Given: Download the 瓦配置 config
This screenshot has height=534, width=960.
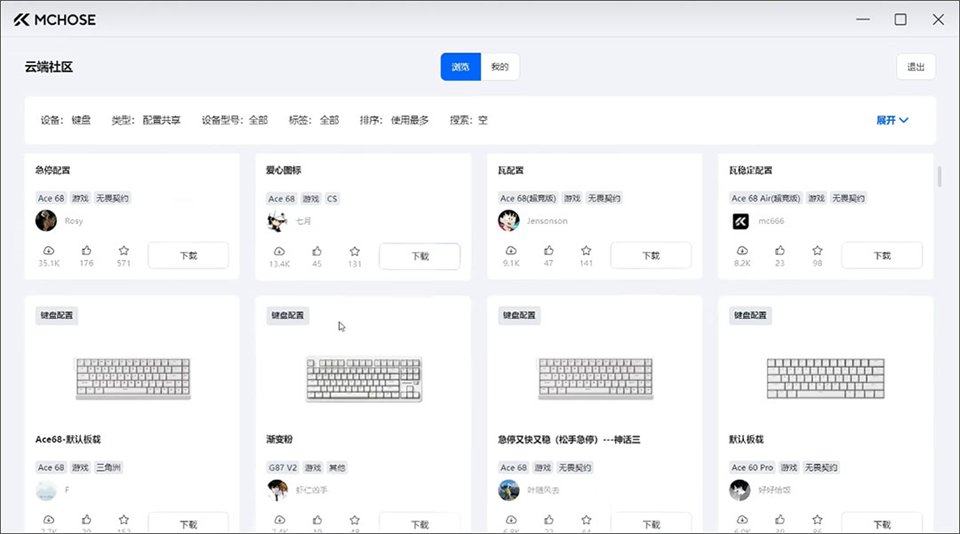Looking at the screenshot, I should point(651,255).
